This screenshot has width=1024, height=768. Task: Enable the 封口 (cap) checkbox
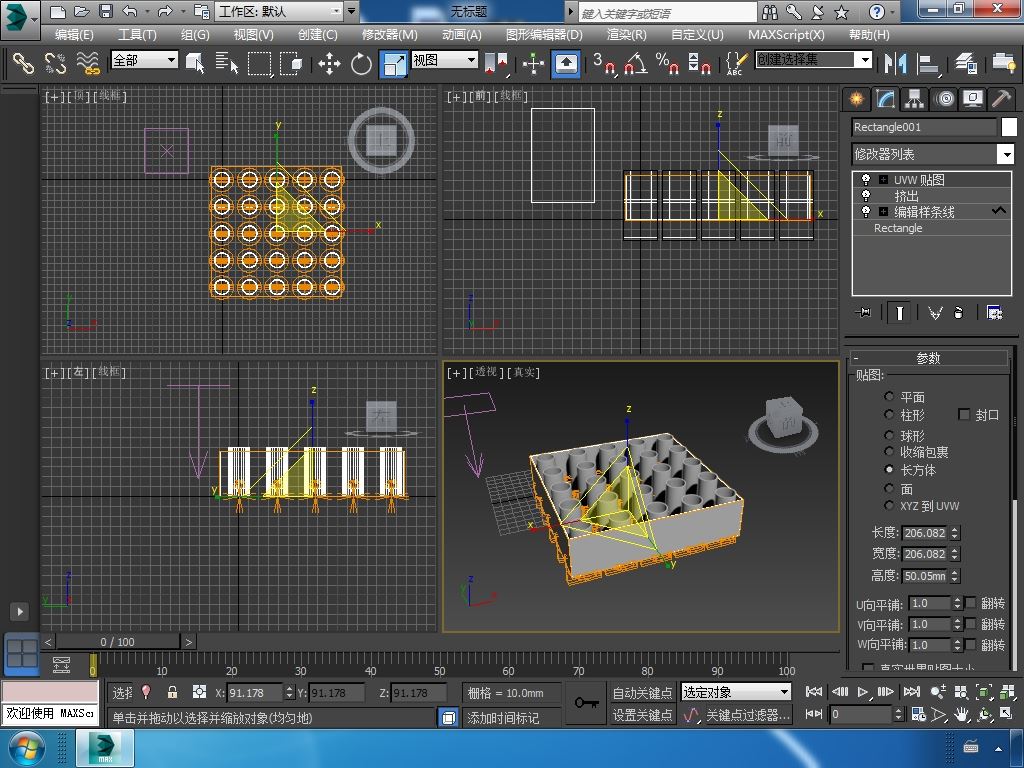coord(964,414)
